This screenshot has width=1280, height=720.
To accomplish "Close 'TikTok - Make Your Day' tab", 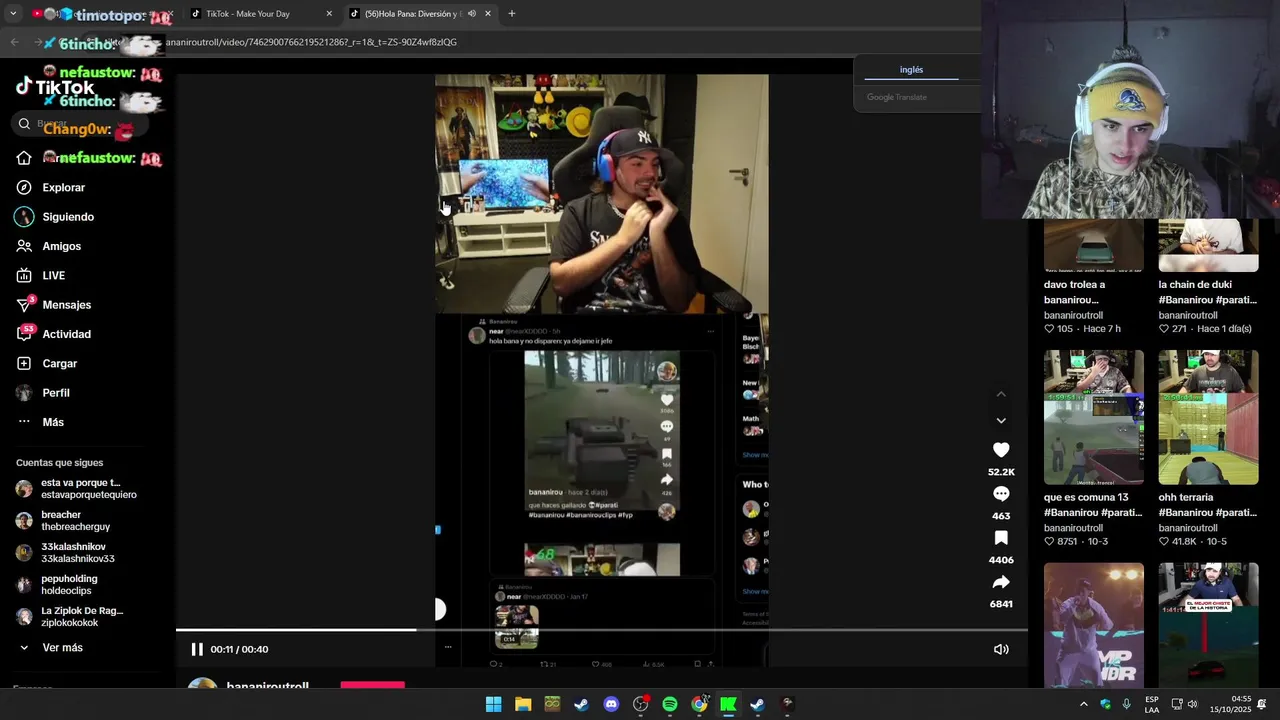I will pos(329,14).
